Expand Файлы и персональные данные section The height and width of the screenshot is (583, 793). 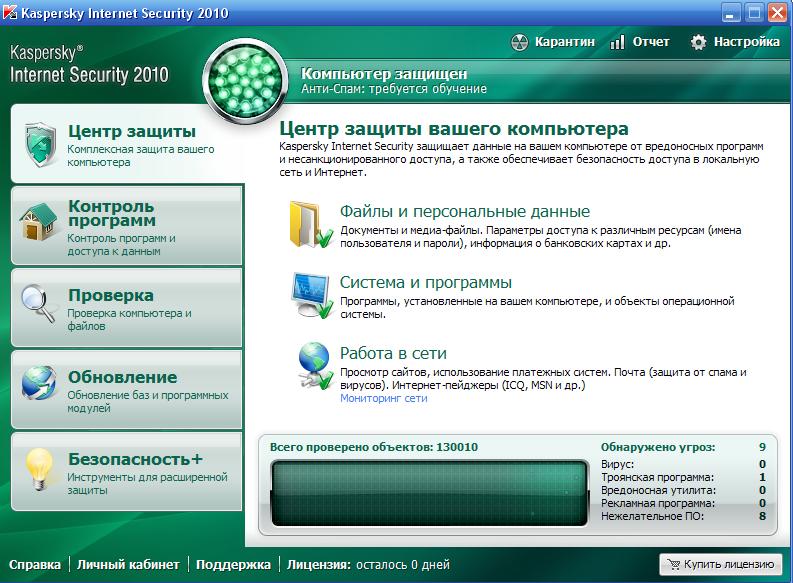(x=465, y=211)
